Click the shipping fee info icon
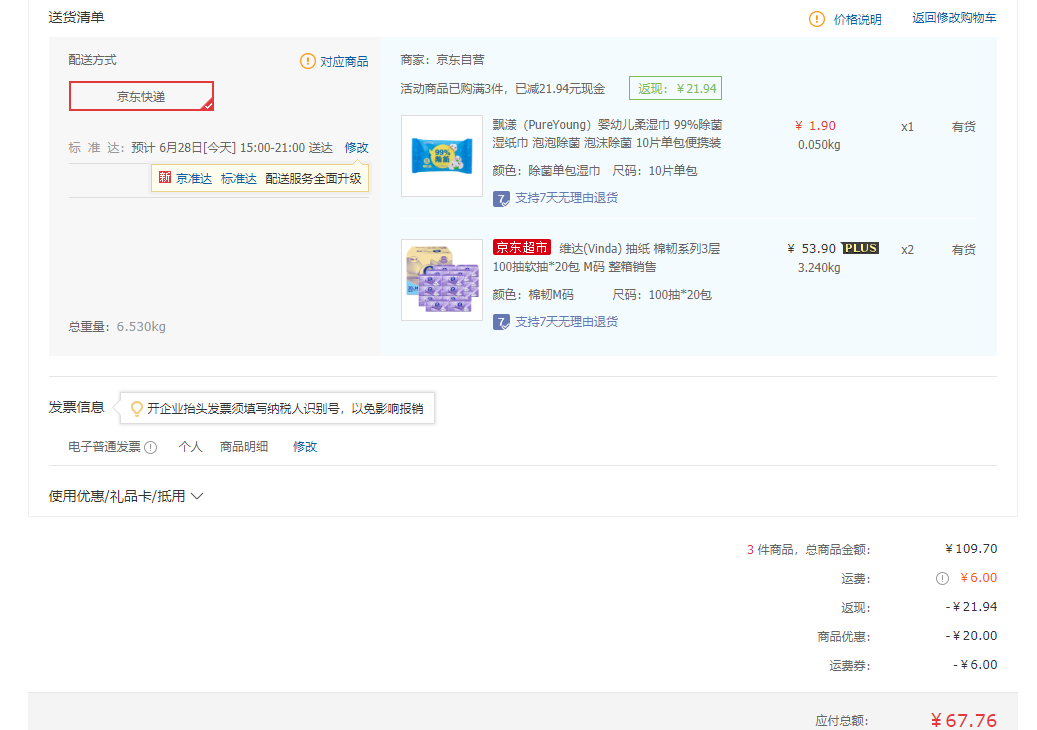 click(942, 579)
